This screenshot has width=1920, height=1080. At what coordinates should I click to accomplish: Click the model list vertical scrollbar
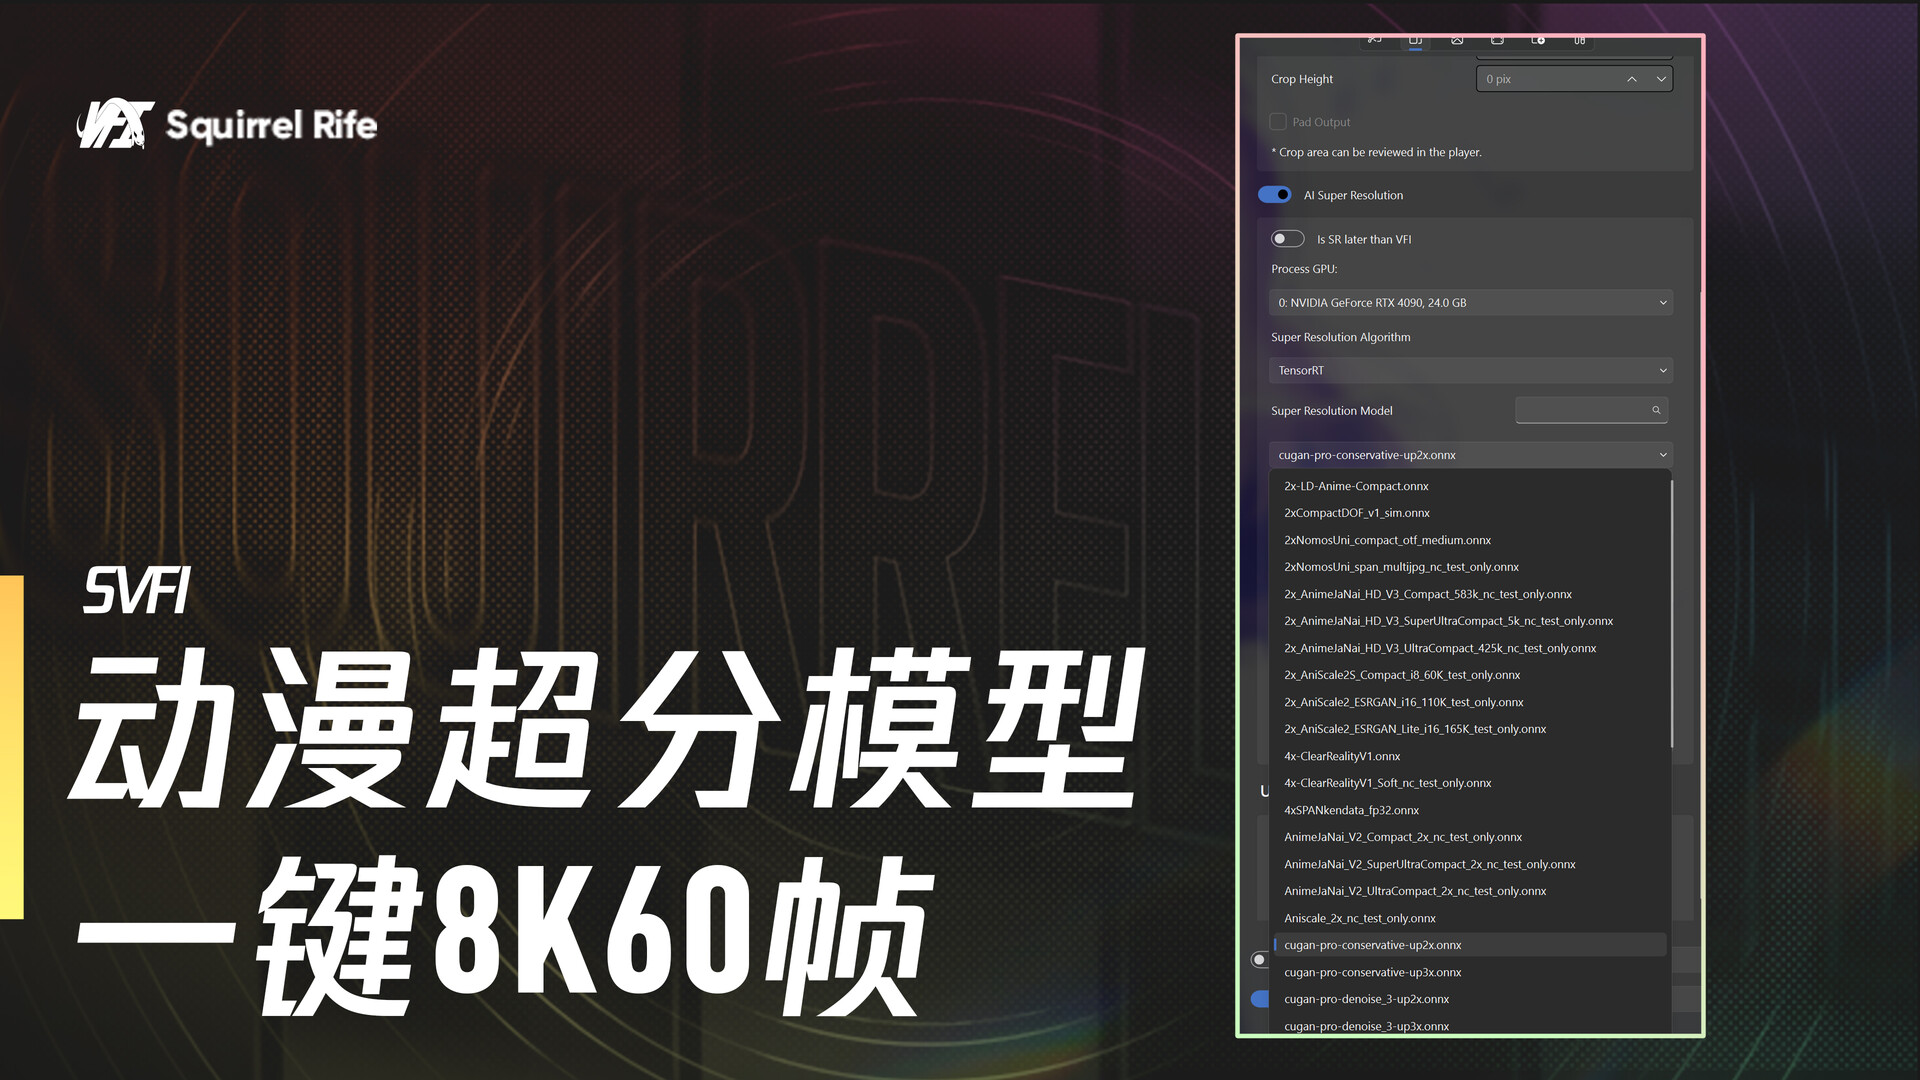tap(1671, 612)
